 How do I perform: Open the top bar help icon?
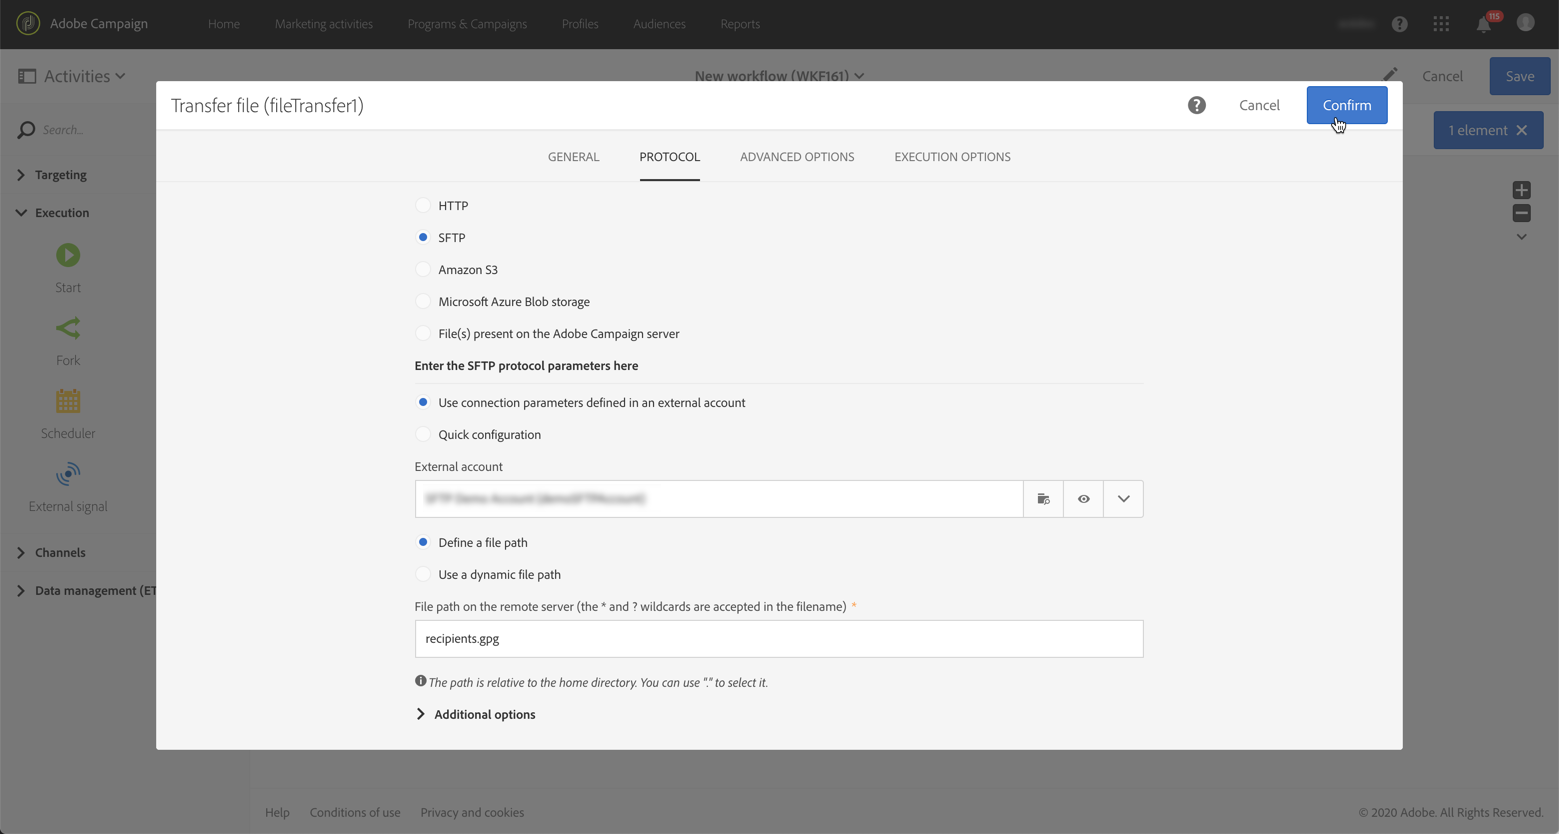pos(1400,24)
